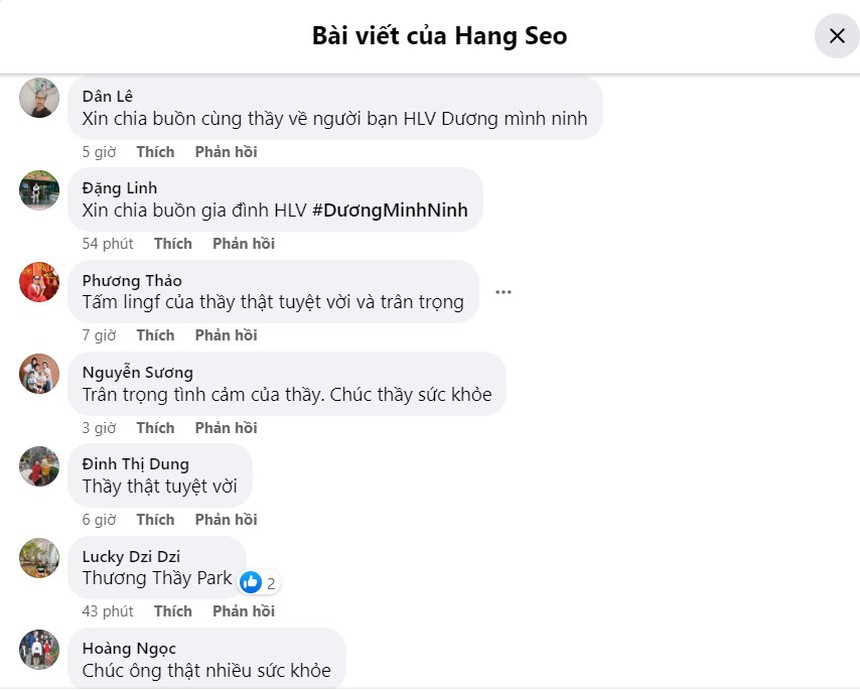The width and height of the screenshot is (860, 690).
Task: Like Đặng Linh's comment using Thích
Action: click(x=172, y=243)
